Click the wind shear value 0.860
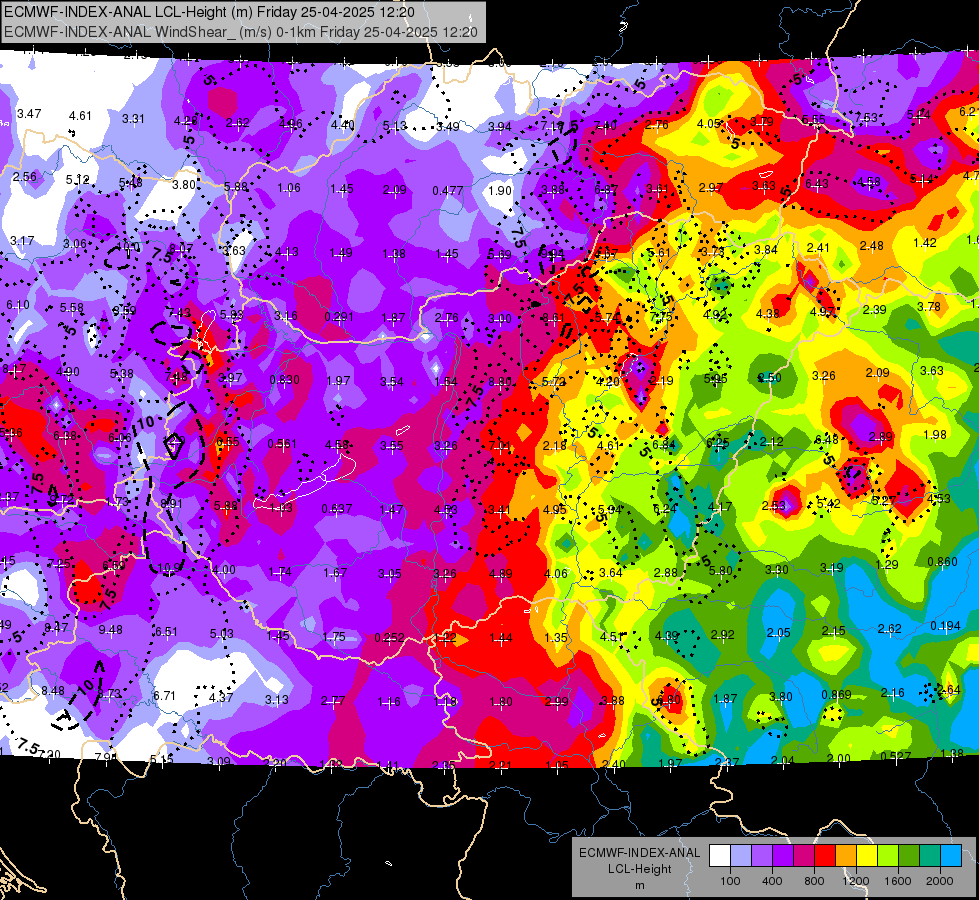The image size is (979, 900). (942, 561)
